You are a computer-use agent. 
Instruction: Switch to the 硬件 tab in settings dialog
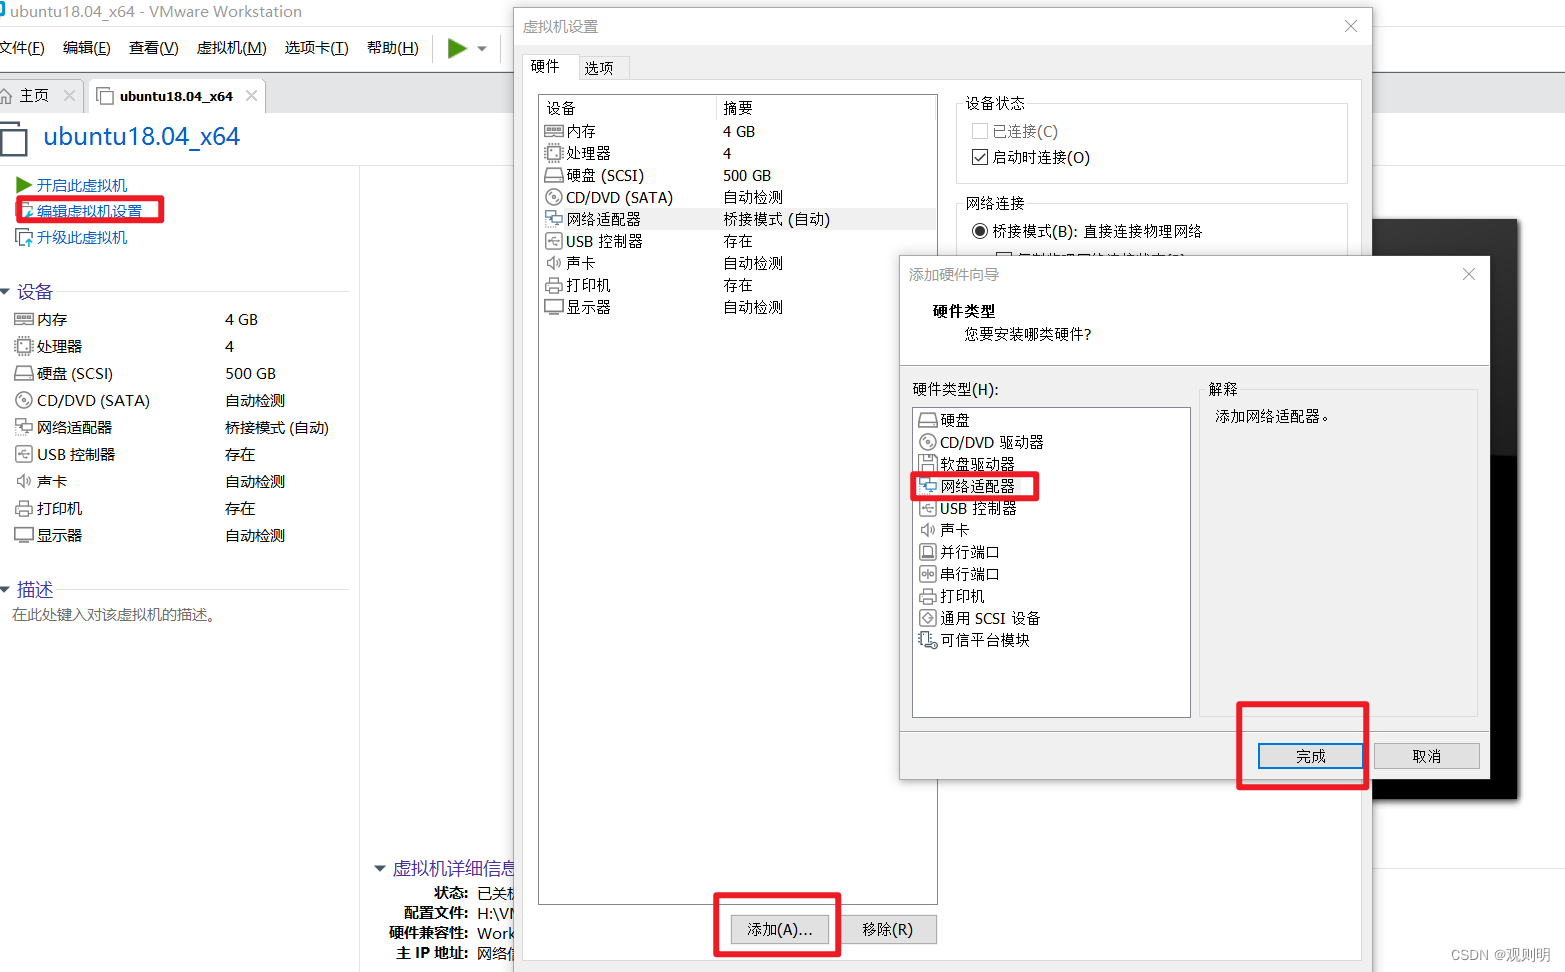point(545,67)
